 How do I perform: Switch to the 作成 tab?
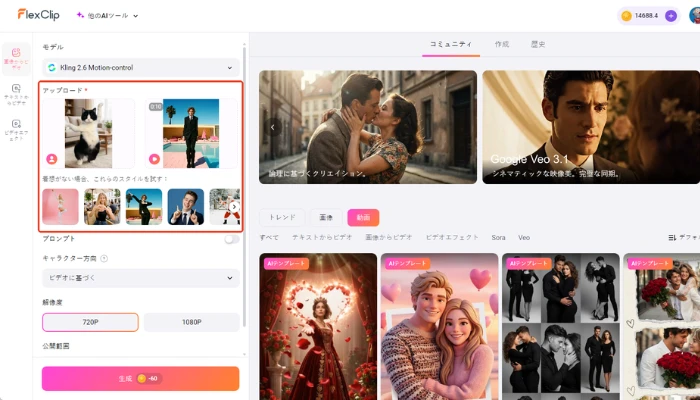click(501, 45)
